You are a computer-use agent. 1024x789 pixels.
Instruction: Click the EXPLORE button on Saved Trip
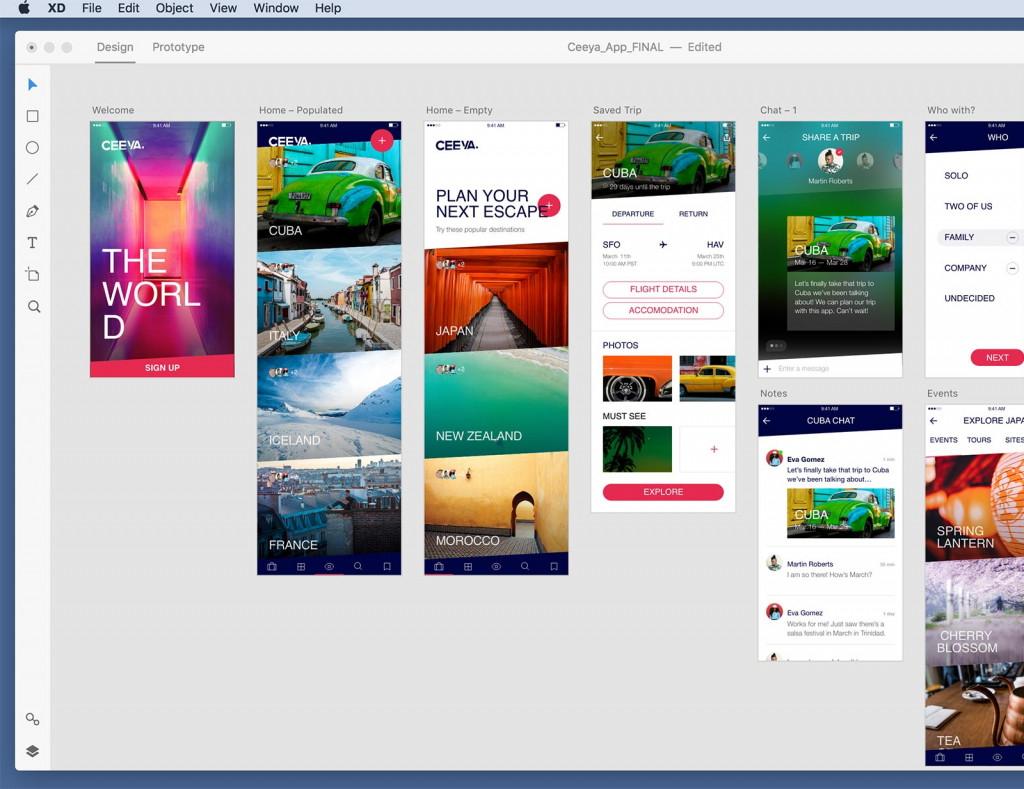663,492
